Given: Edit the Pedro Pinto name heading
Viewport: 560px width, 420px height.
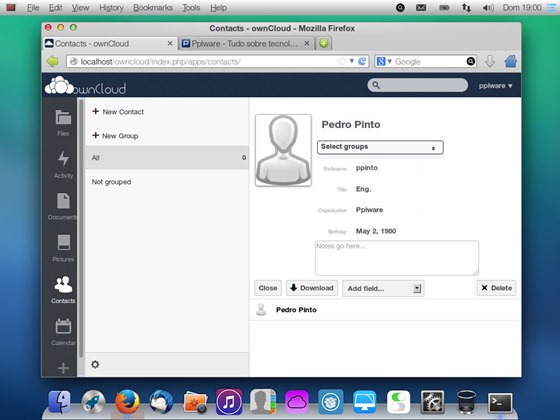Looking at the screenshot, I should click(351, 124).
